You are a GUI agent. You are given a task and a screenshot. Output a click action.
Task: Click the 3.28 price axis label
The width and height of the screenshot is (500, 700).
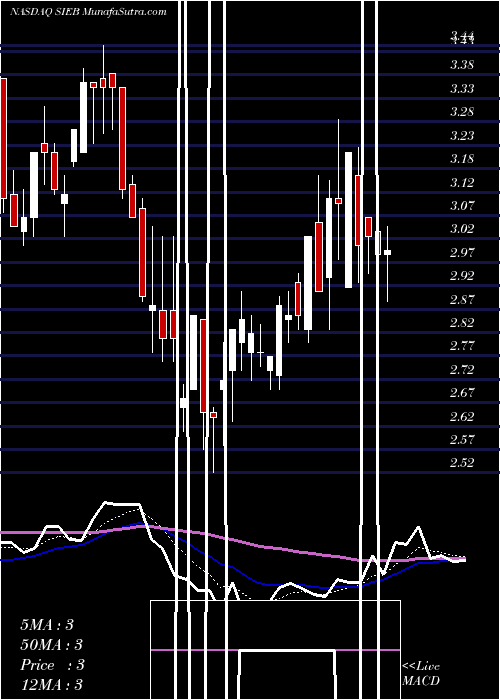(462, 112)
